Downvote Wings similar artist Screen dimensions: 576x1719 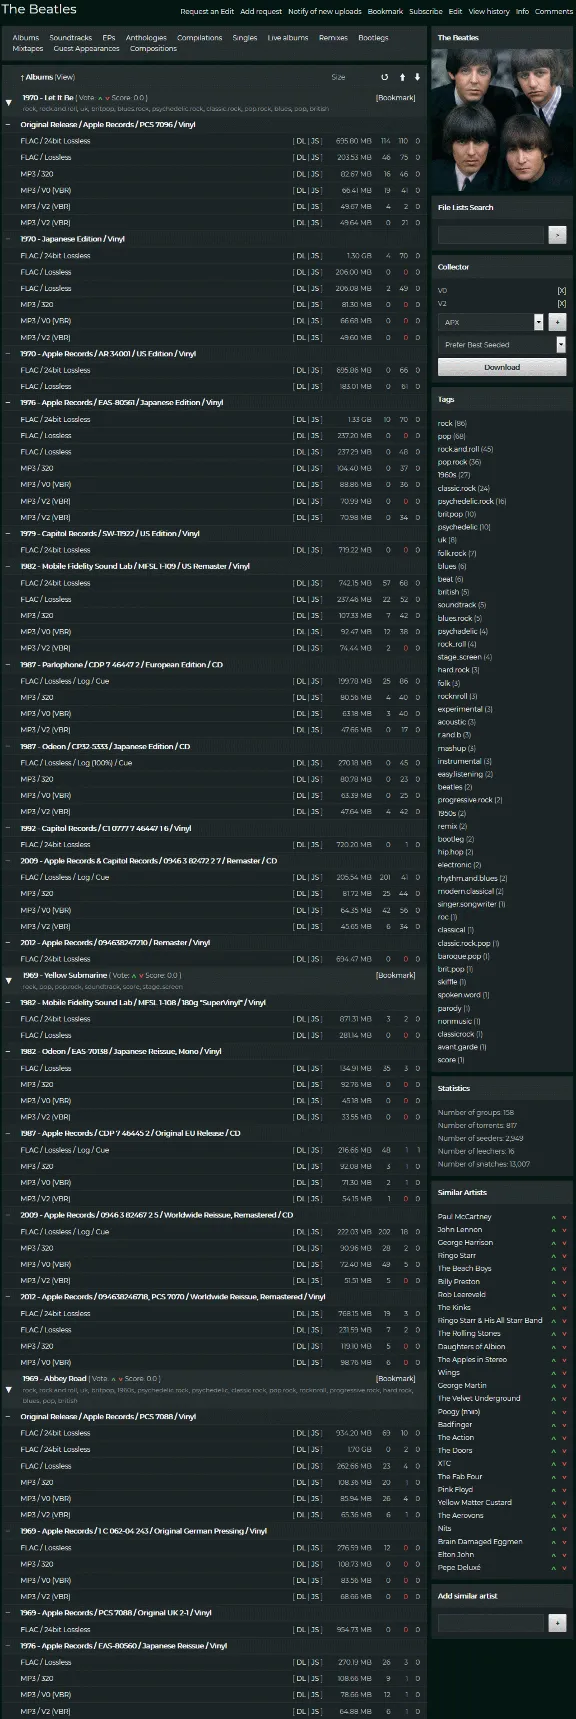point(564,1373)
